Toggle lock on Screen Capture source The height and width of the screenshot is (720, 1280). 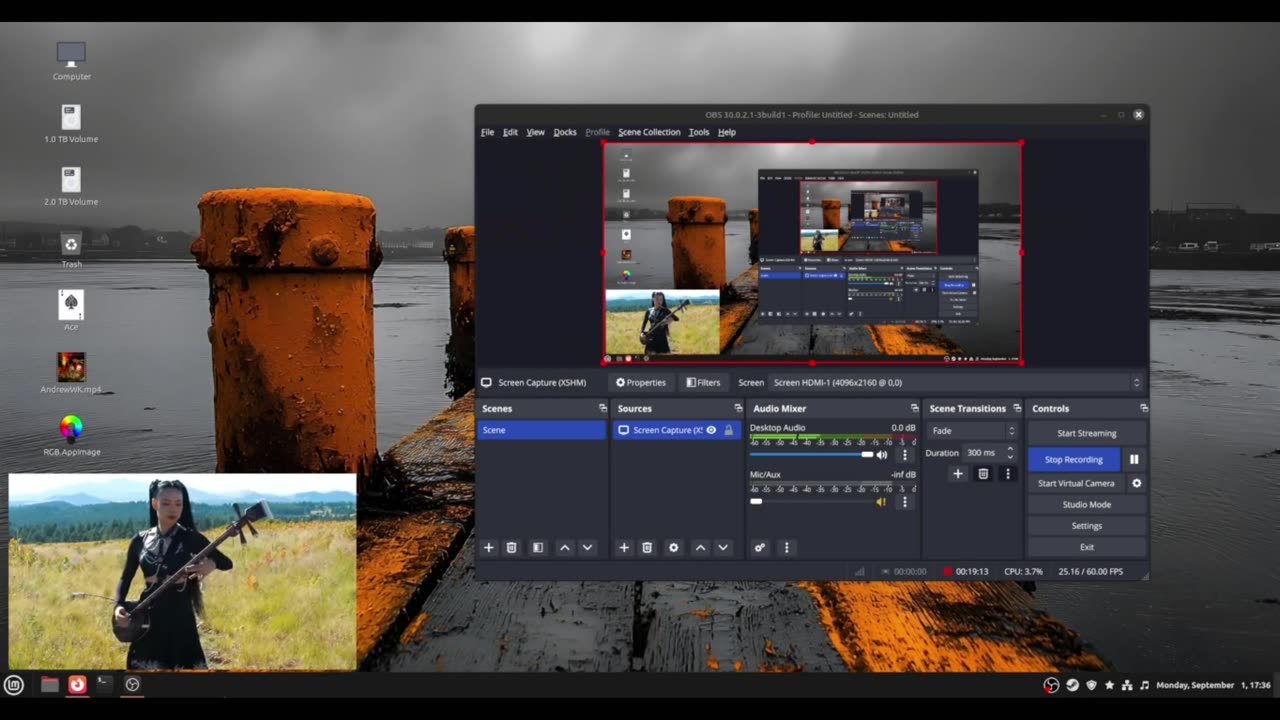(728, 430)
